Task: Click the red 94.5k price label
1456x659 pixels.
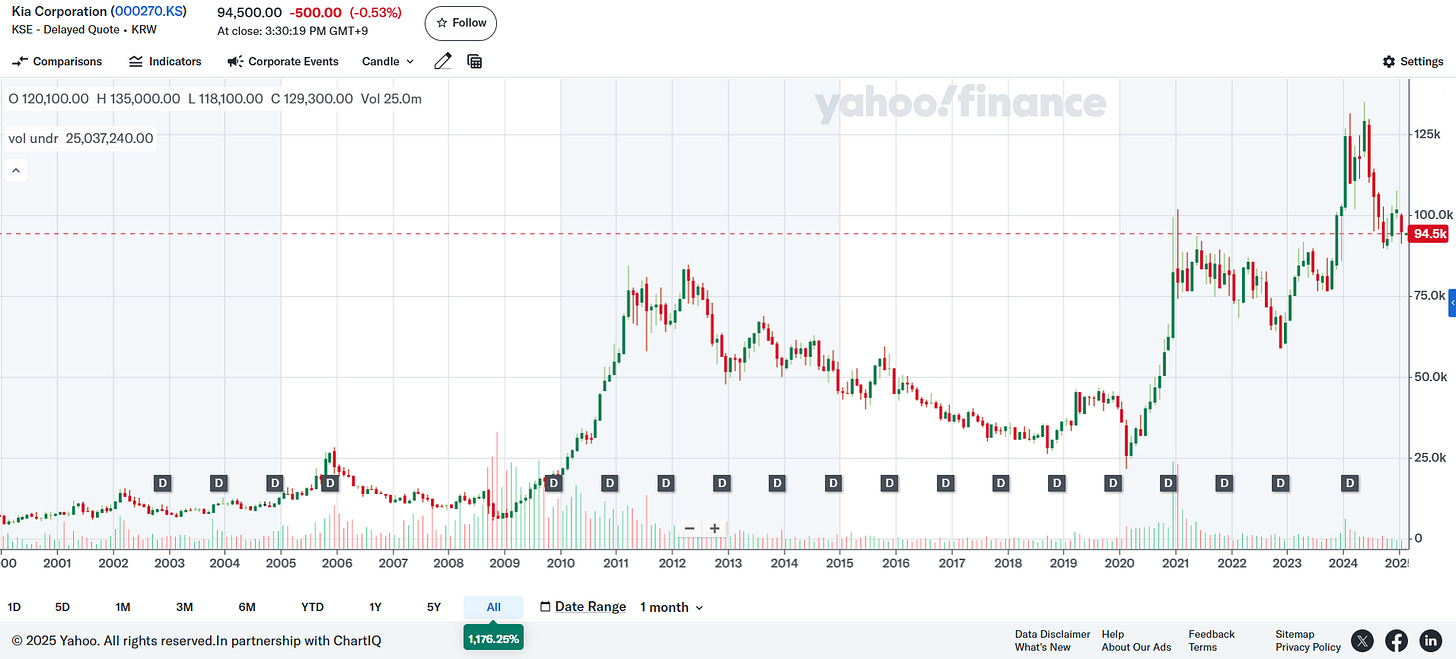Action: click(x=1428, y=234)
